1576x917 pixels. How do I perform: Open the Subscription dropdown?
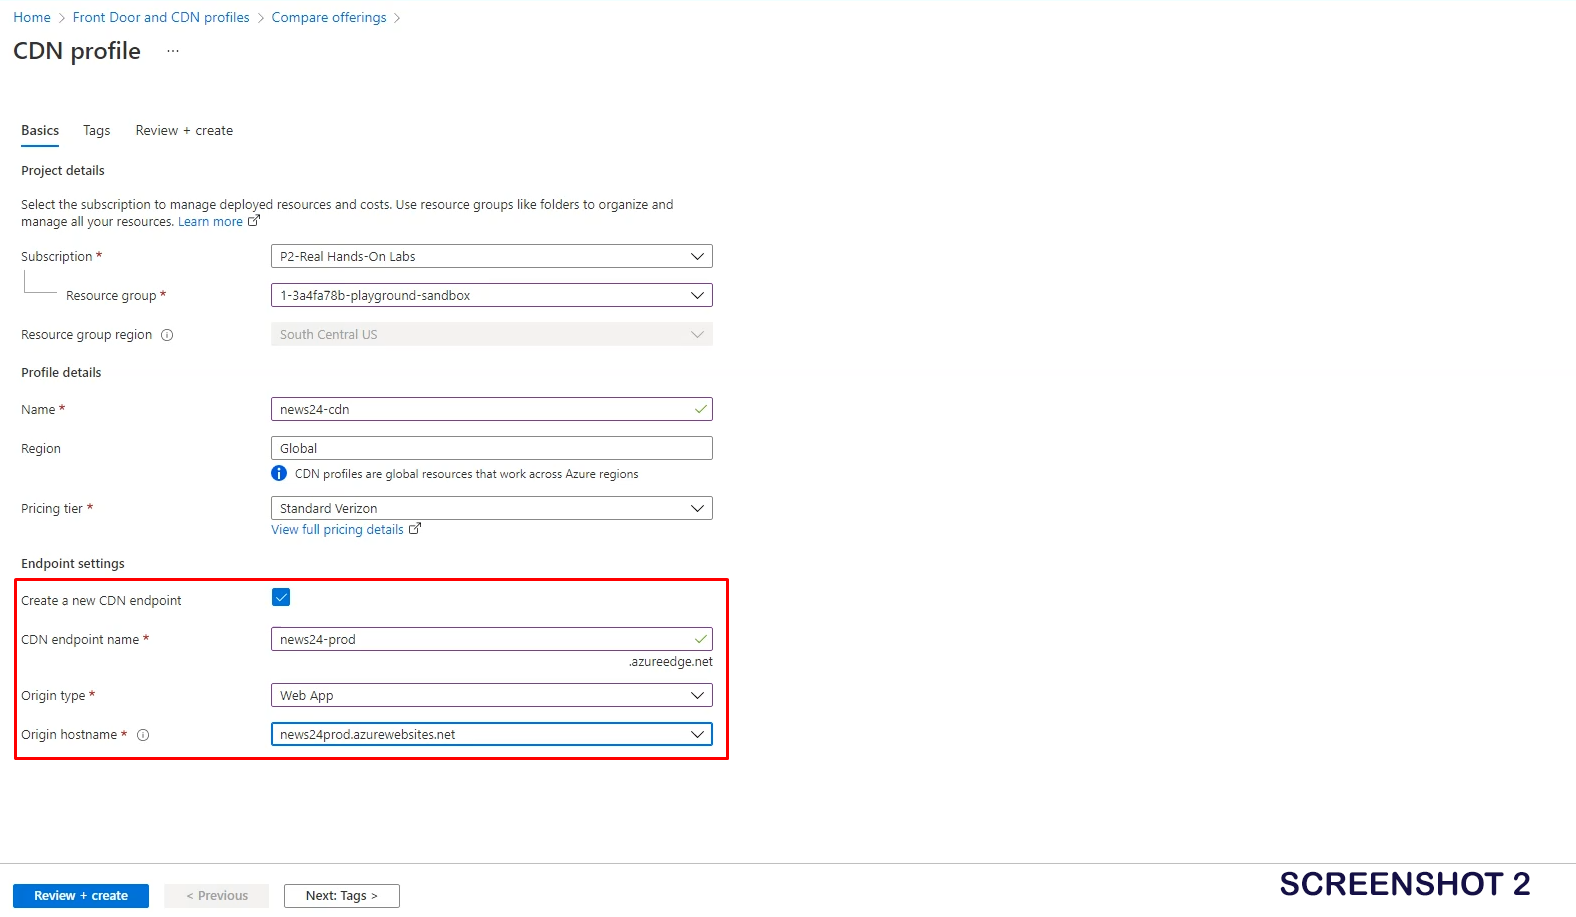pos(491,256)
